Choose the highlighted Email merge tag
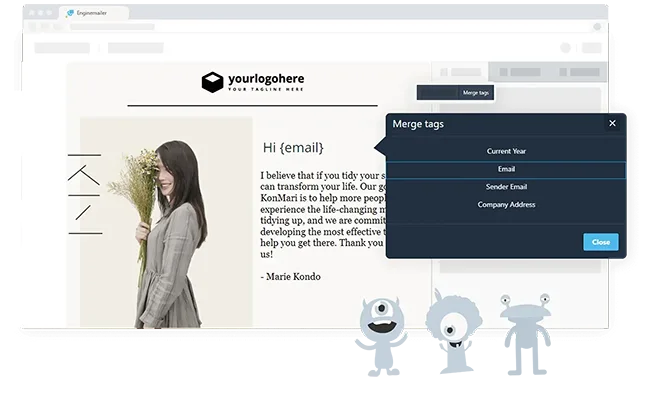Viewport: 650px width, 403px height. [x=506, y=169]
